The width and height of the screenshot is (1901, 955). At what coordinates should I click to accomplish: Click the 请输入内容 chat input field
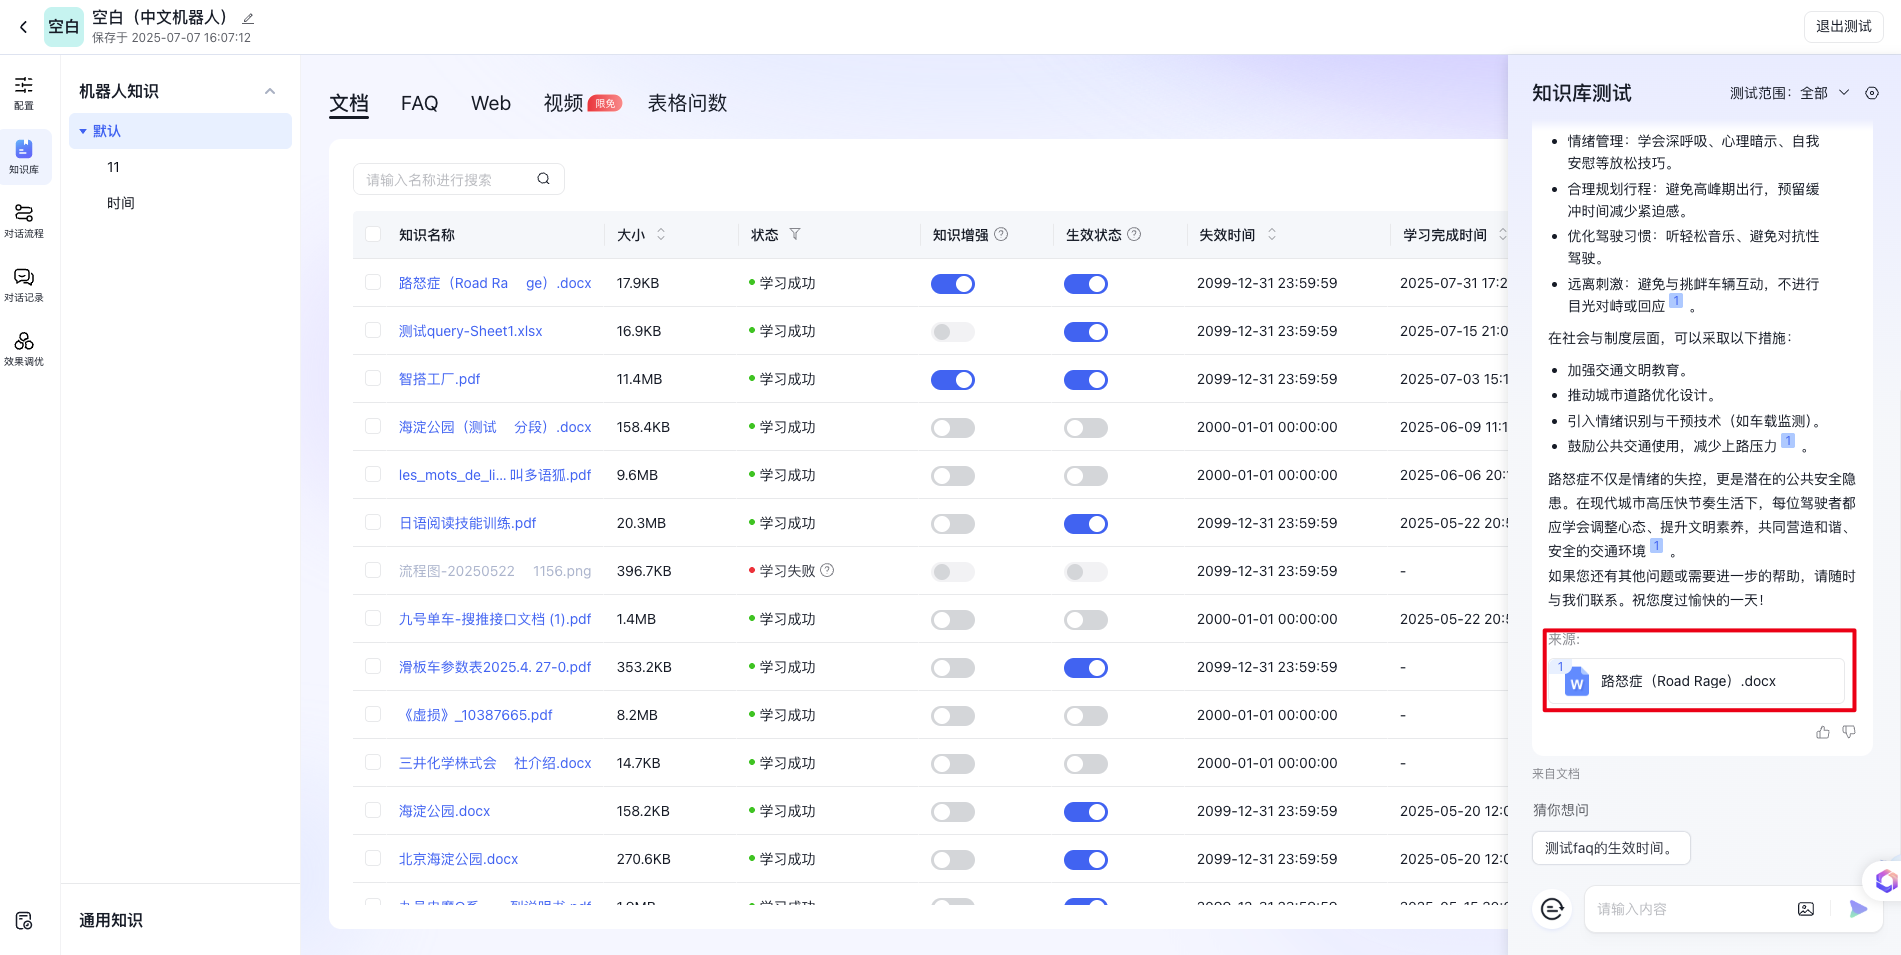(x=1690, y=909)
